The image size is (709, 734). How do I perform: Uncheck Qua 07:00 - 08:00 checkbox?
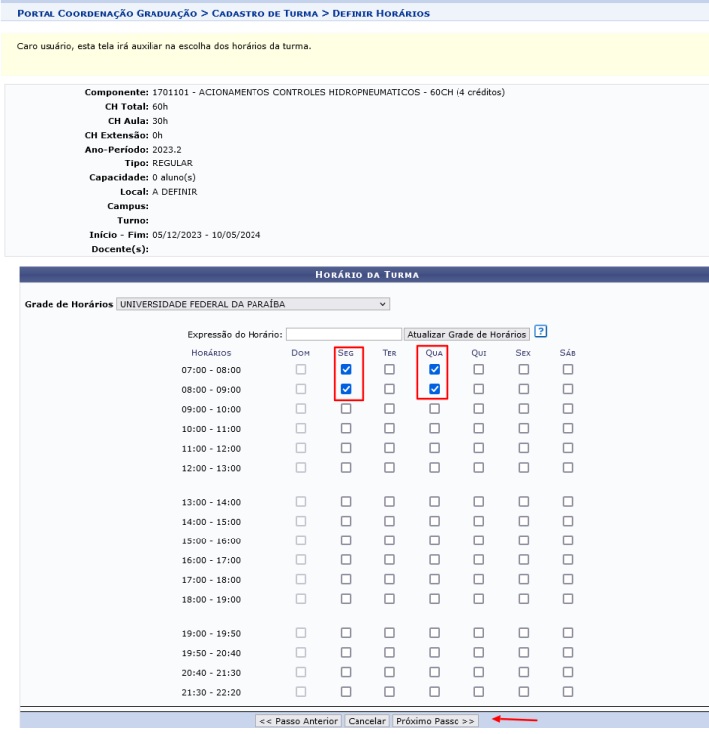434,369
